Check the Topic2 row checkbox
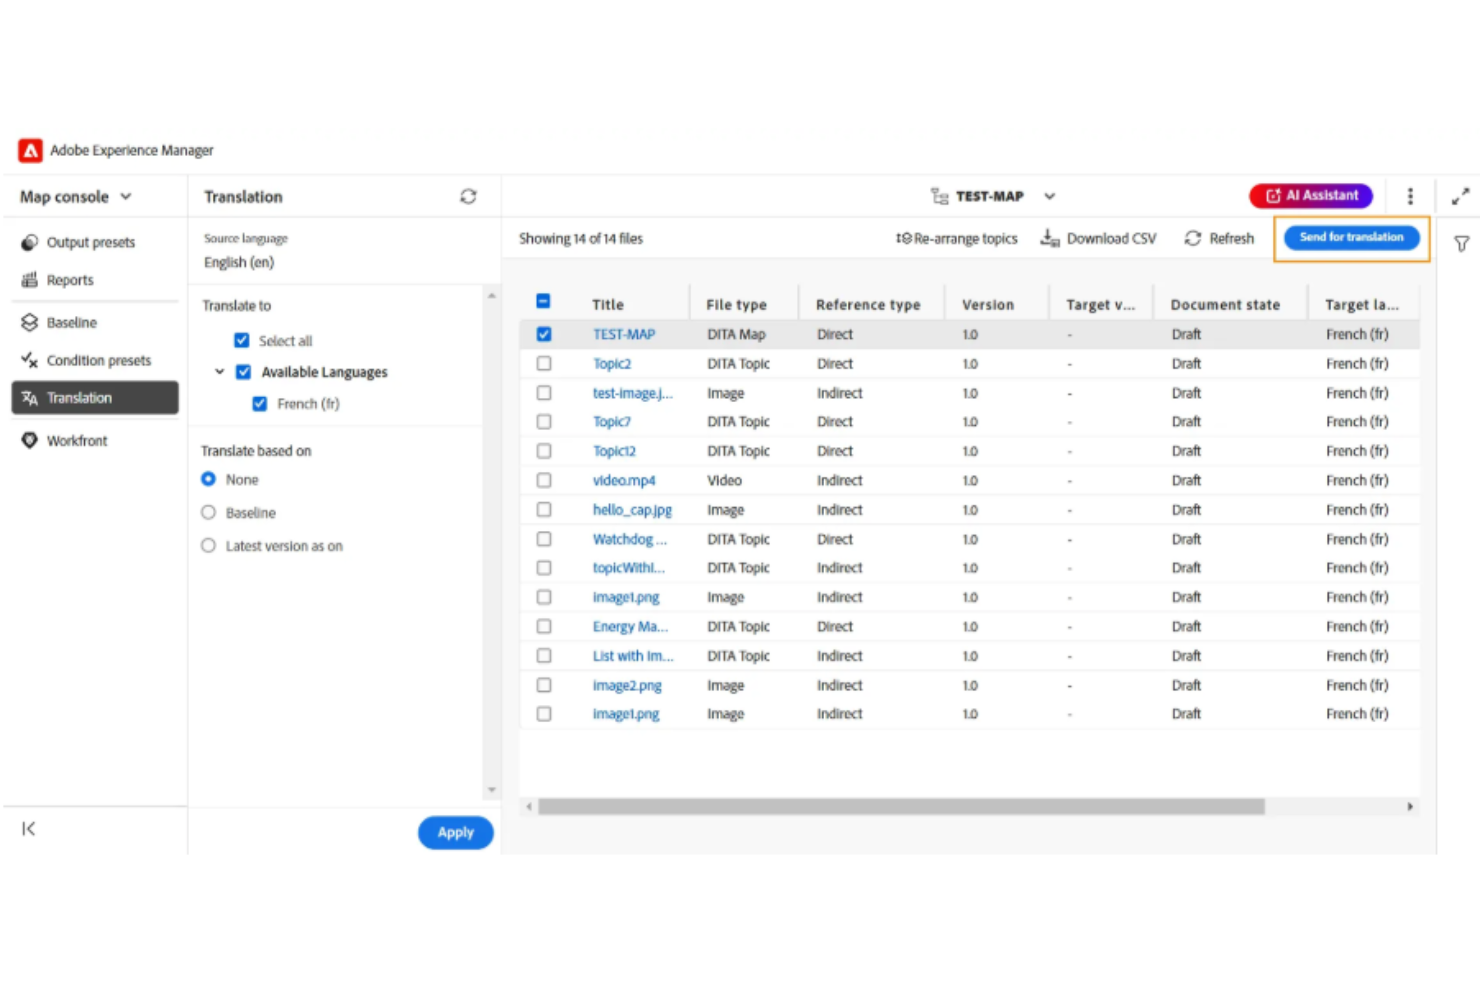1480x987 pixels. point(543,364)
